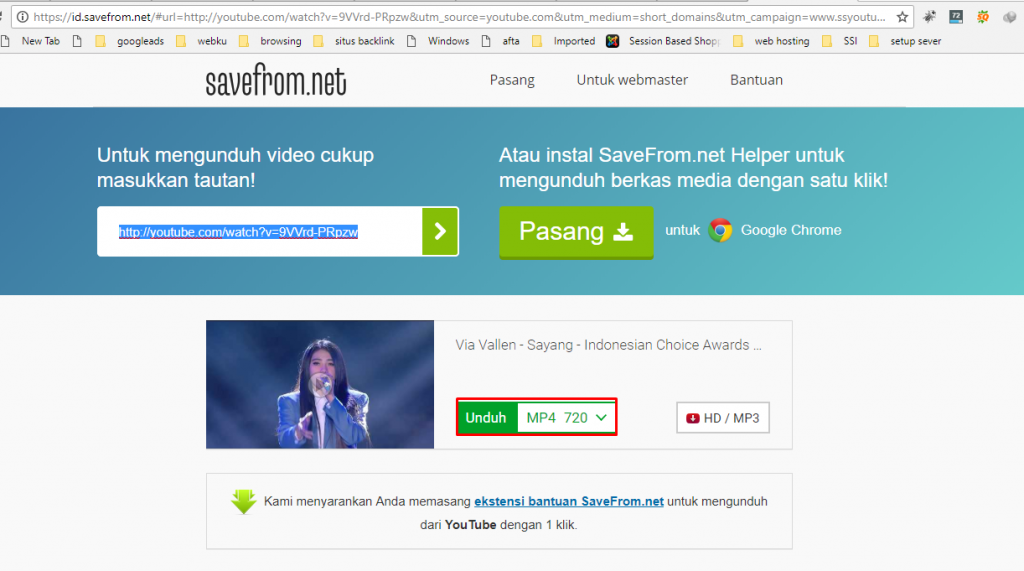
Task: Open the Pasang menu item in header
Action: pos(512,80)
